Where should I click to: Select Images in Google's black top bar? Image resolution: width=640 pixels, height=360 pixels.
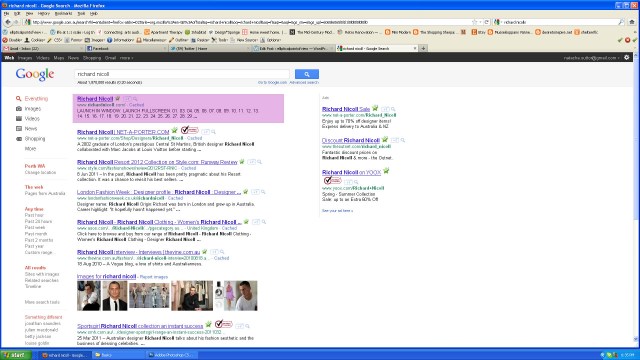(25, 58)
